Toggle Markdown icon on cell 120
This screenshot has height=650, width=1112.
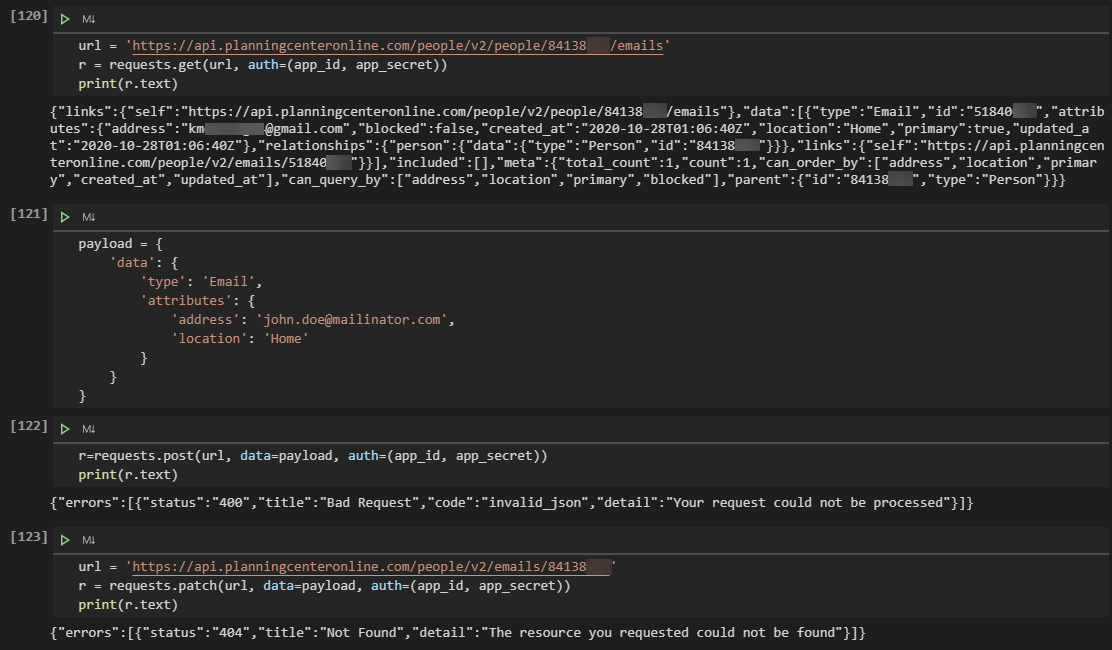tap(89, 19)
